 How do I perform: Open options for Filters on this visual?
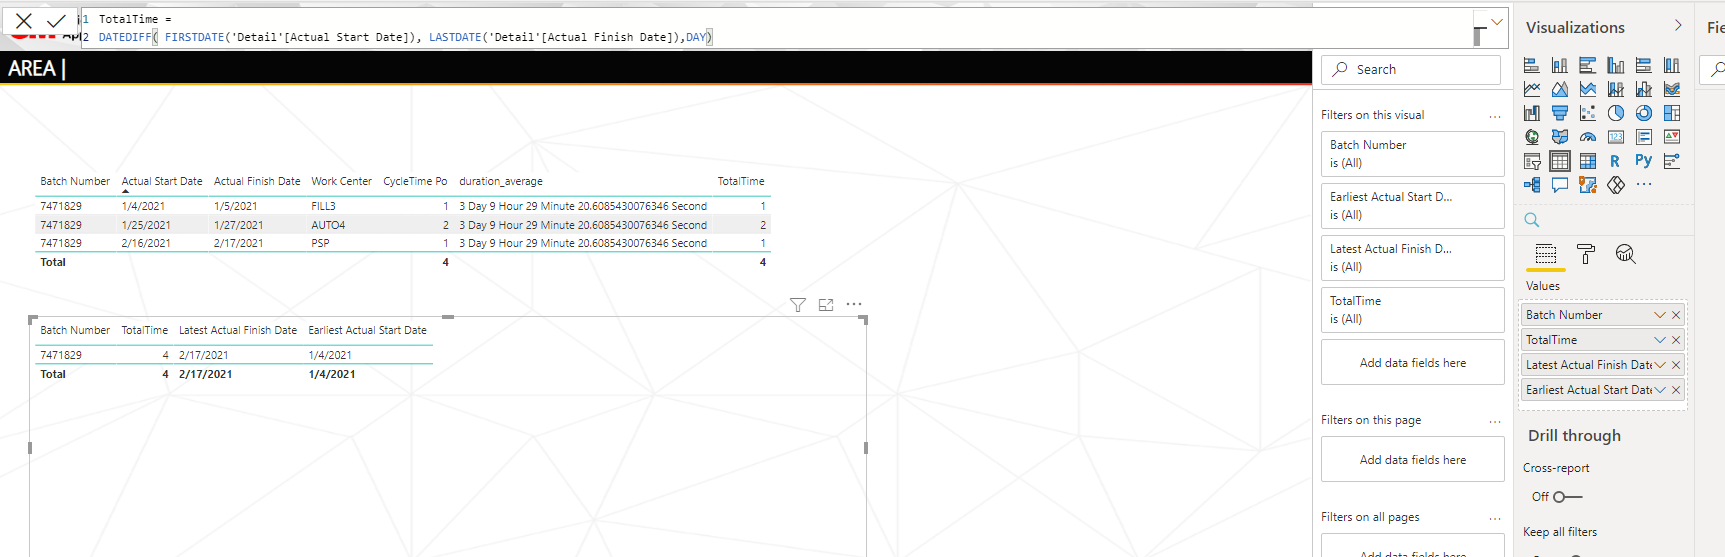(1495, 116)
